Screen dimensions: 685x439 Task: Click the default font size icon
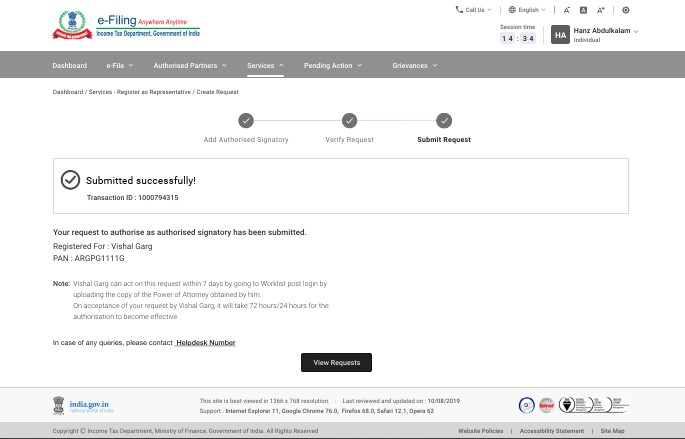point(583,10)
